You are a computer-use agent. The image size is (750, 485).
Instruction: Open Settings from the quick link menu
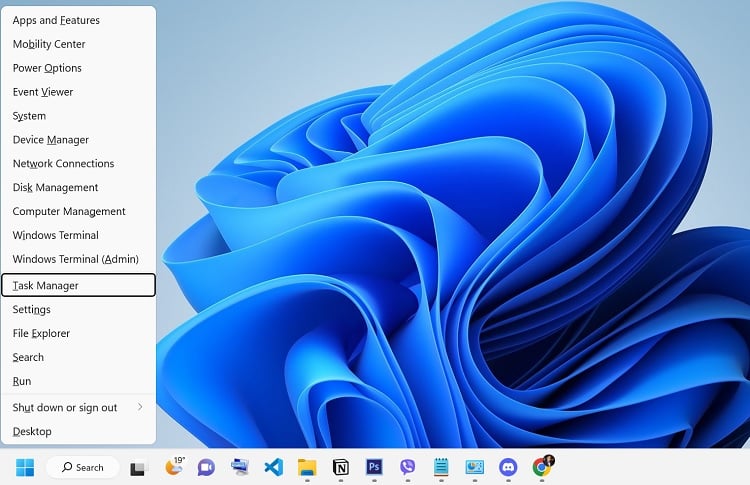(32, 310)
